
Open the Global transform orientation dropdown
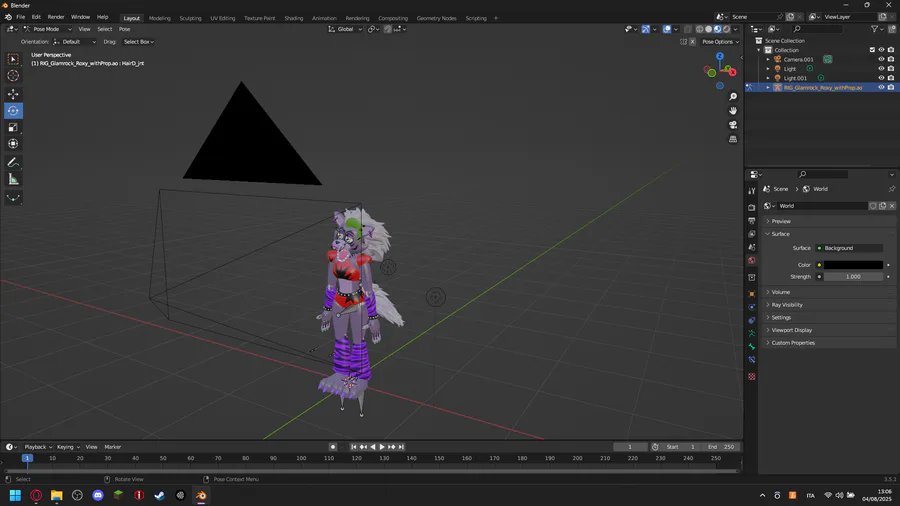[x=345, y=29]
